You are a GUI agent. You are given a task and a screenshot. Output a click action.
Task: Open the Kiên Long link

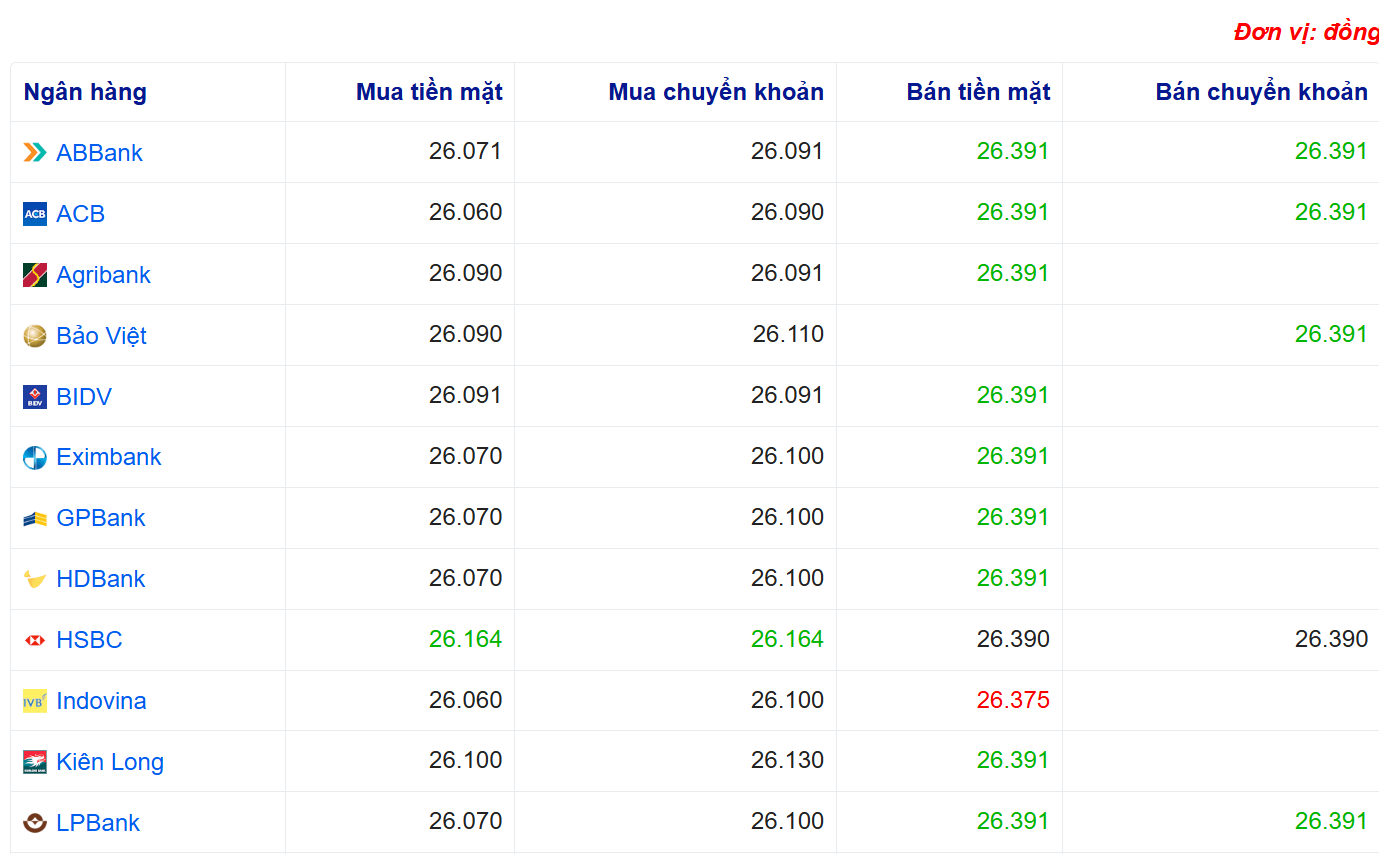[x=110, y=762]
